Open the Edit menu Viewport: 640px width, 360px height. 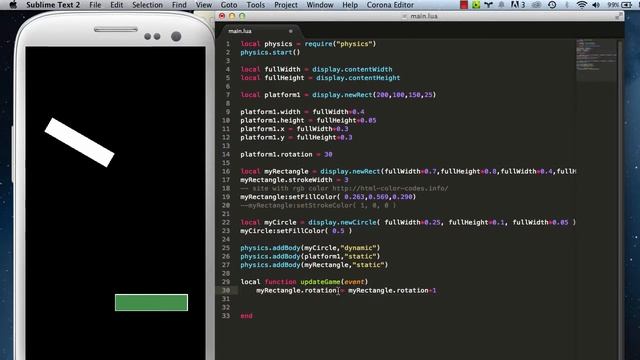pyautogui.click(x=116, y=5)
